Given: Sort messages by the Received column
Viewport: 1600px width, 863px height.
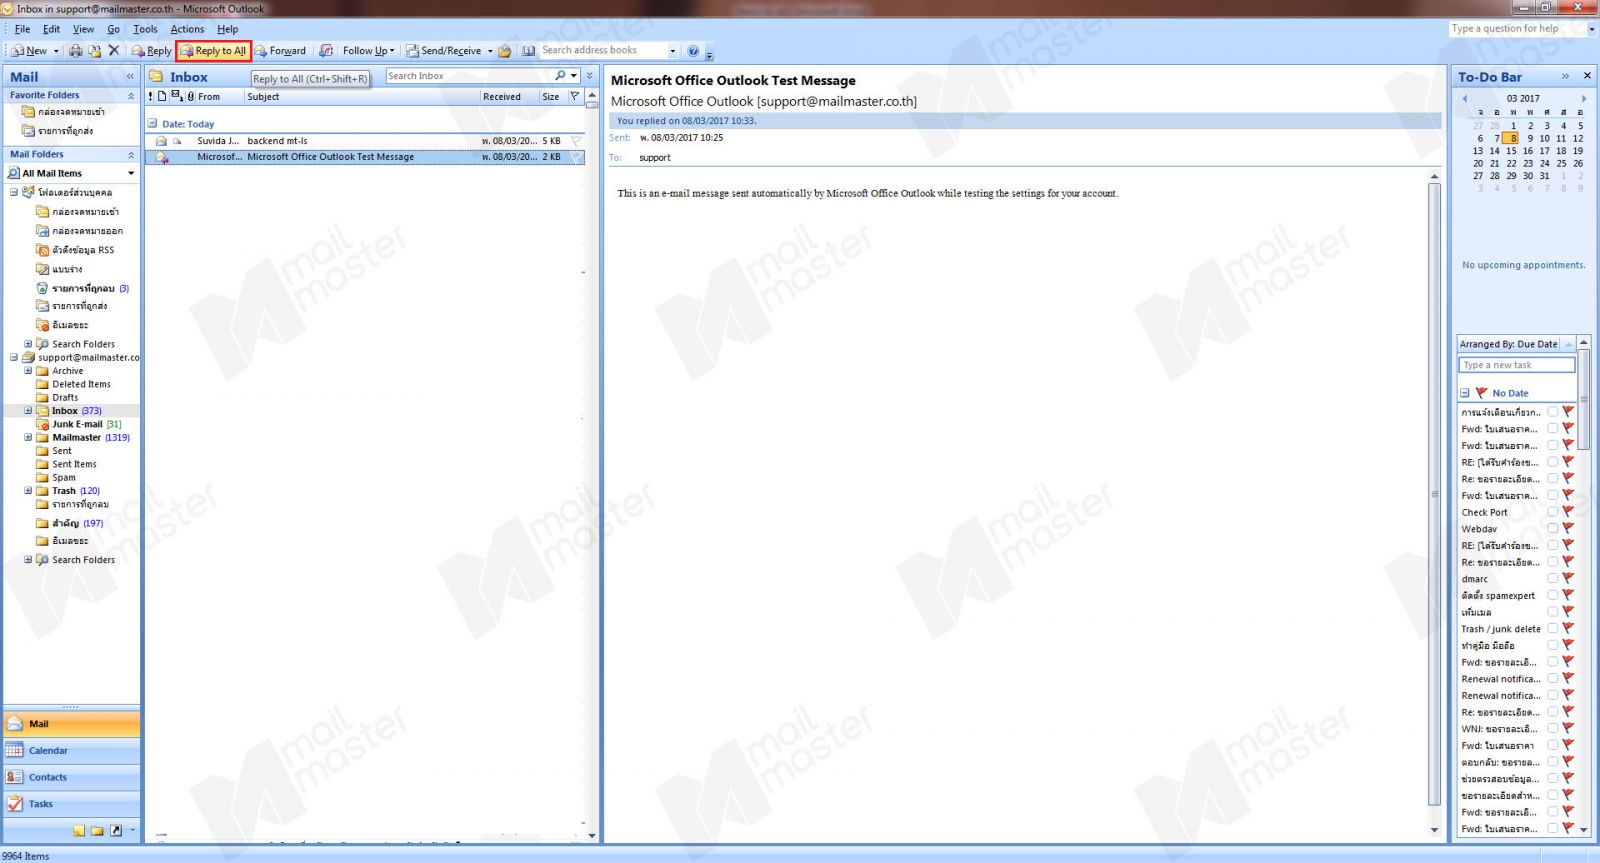Looking at the screenshot, I should click(509, 97).
